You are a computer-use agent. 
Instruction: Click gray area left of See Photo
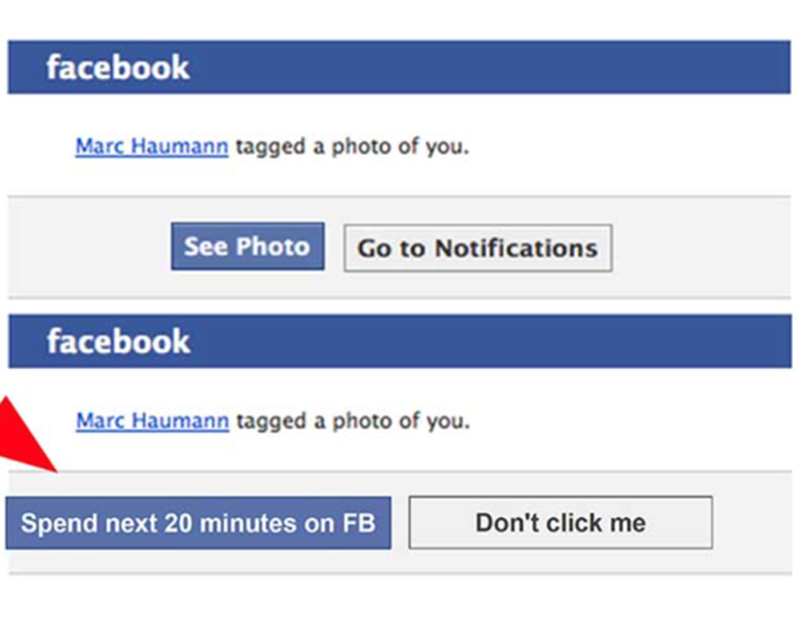[x=90, y=247]
